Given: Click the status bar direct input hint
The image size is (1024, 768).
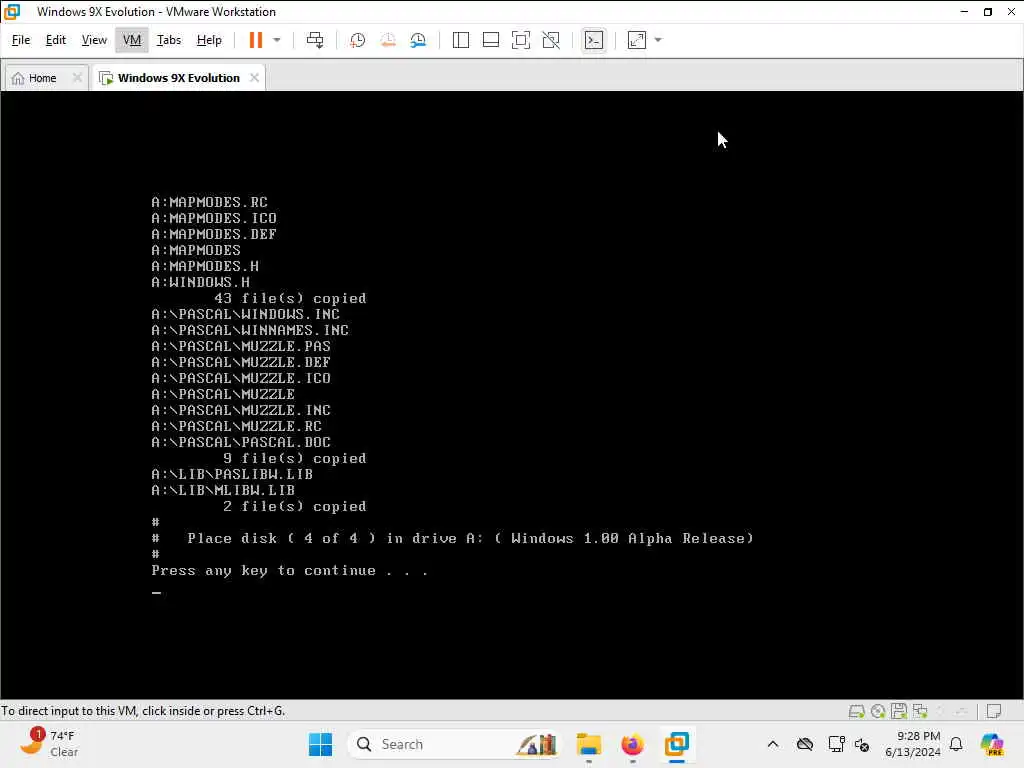Looking at the screenshot, I should tap(143, 711).
